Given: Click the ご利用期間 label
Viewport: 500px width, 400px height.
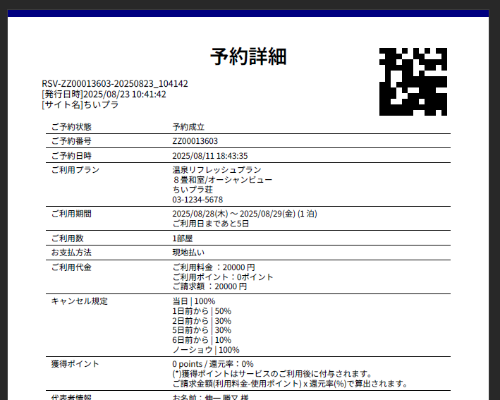Looking at the screenshot, I should (71, 214).
